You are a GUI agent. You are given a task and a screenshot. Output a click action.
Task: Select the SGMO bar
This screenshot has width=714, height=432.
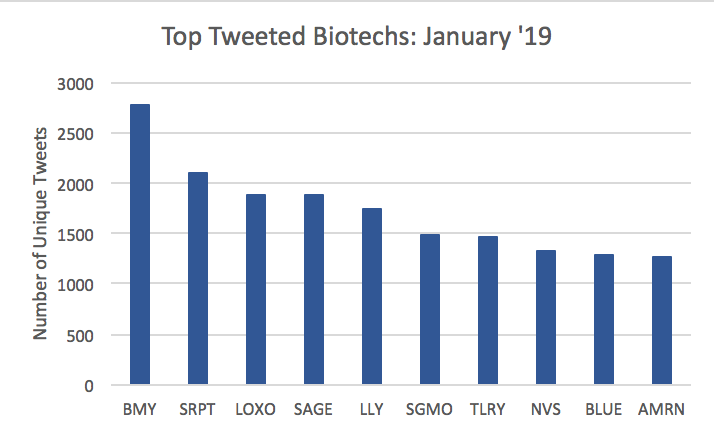coord(430,310)
